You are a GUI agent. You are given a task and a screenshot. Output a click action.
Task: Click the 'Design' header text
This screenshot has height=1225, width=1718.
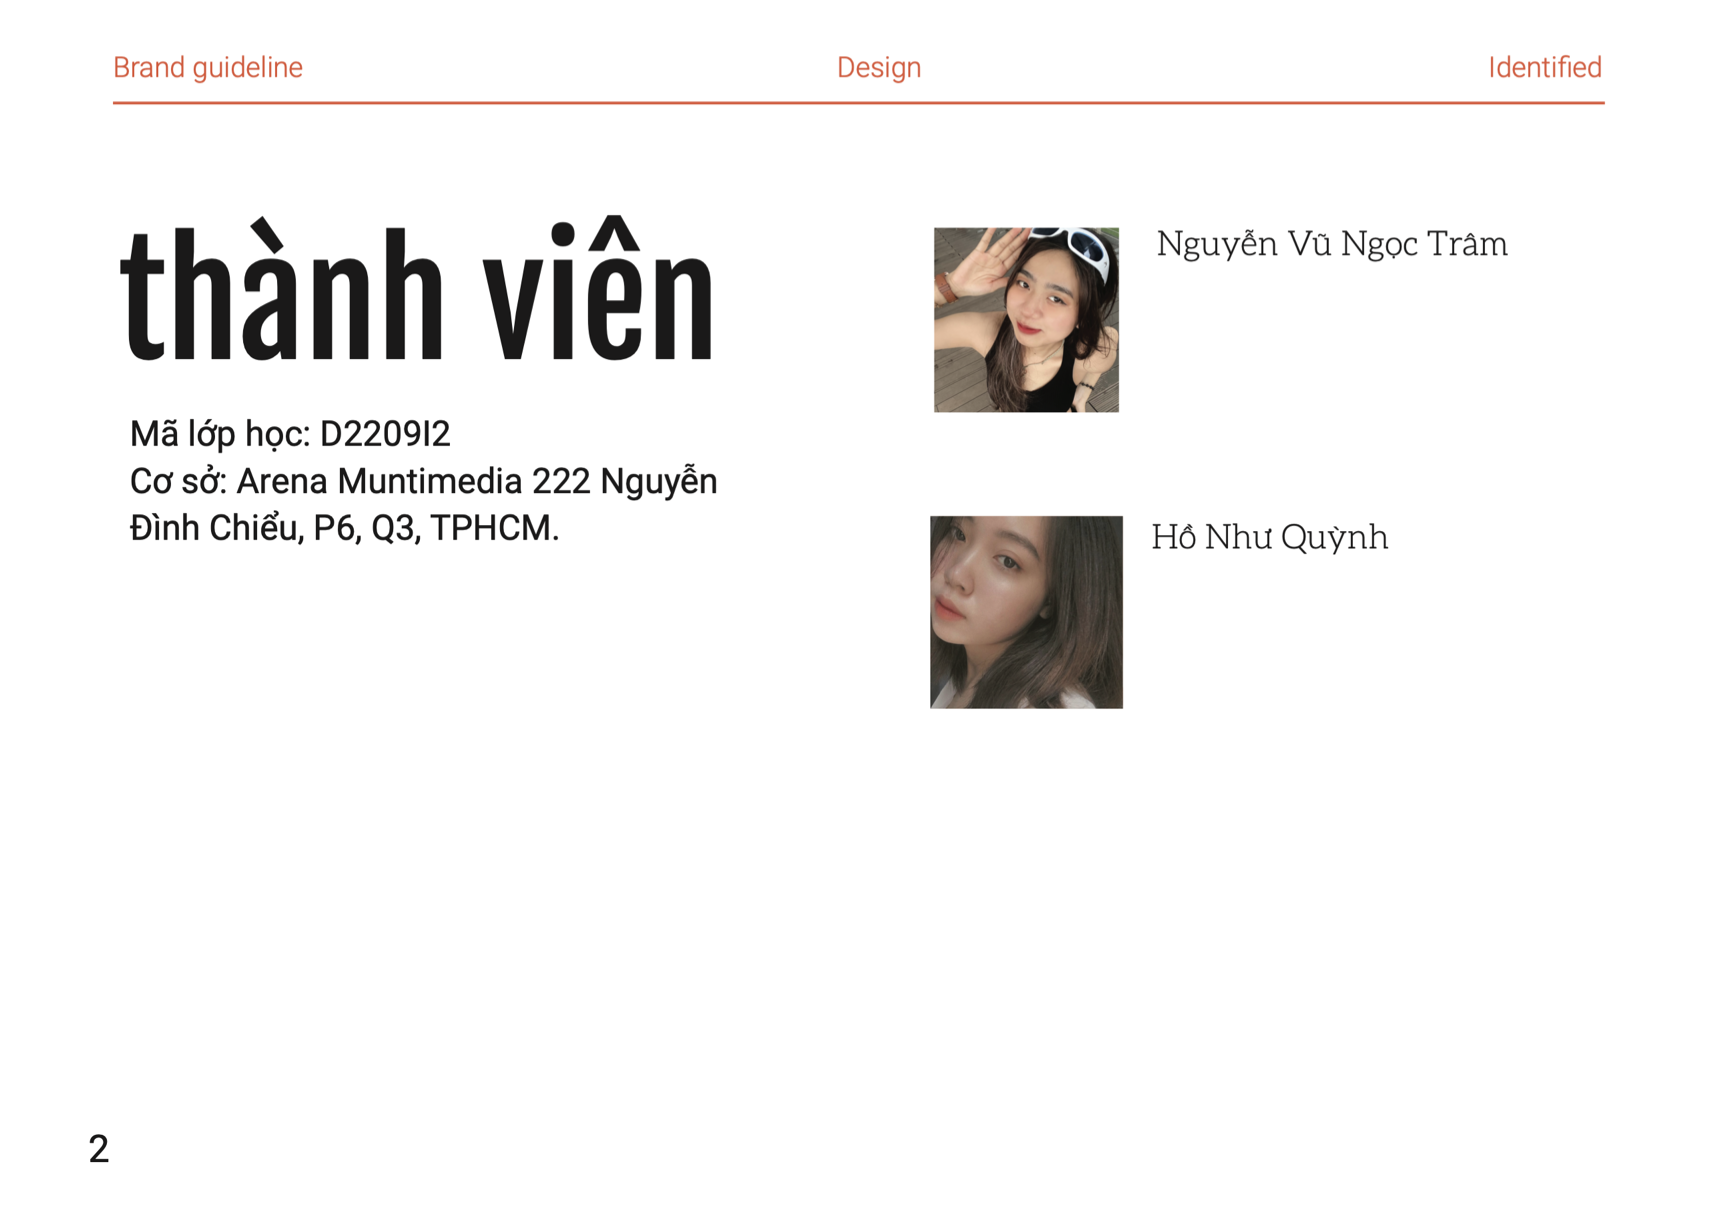click(878, 68)
